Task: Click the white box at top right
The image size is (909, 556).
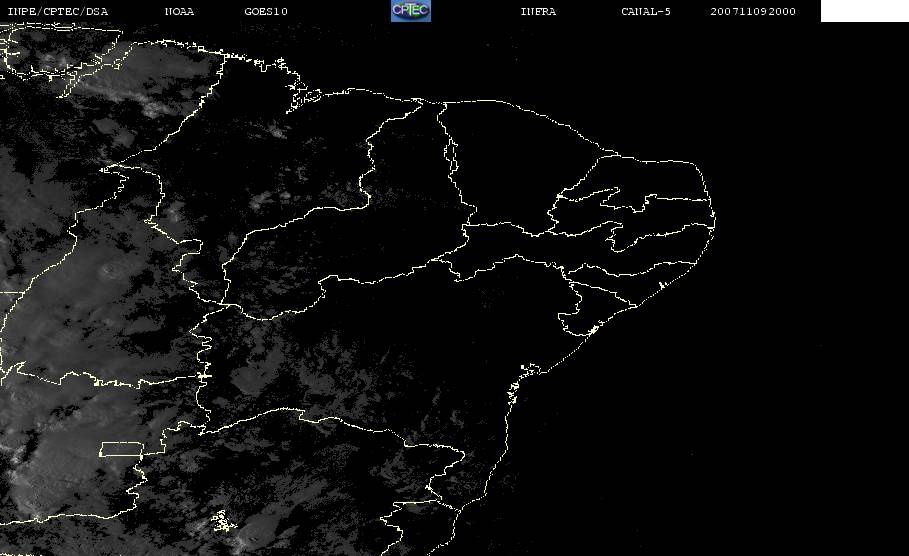Action: [x=864, y=11]
